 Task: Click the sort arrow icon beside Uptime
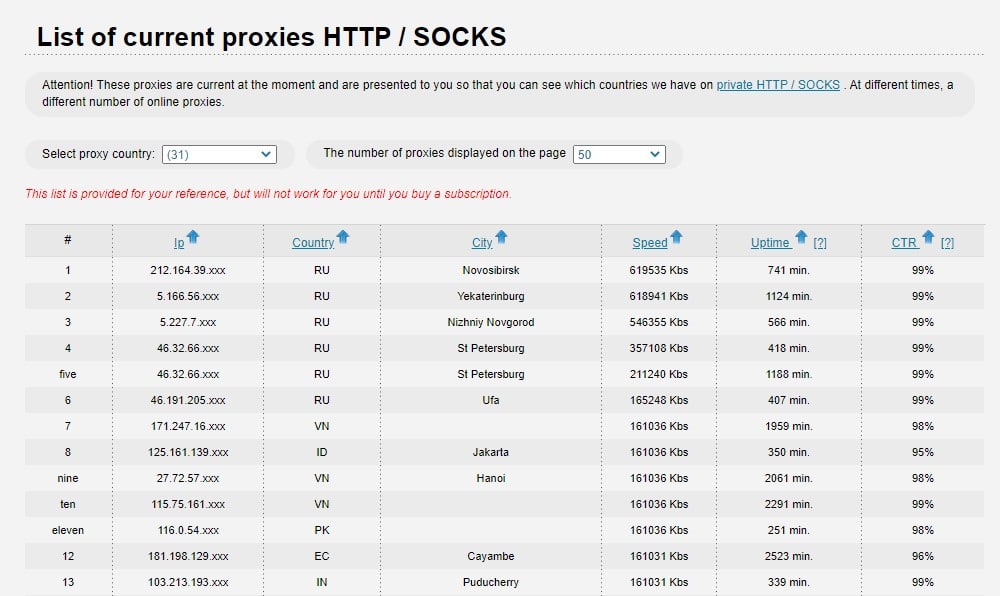801,237
